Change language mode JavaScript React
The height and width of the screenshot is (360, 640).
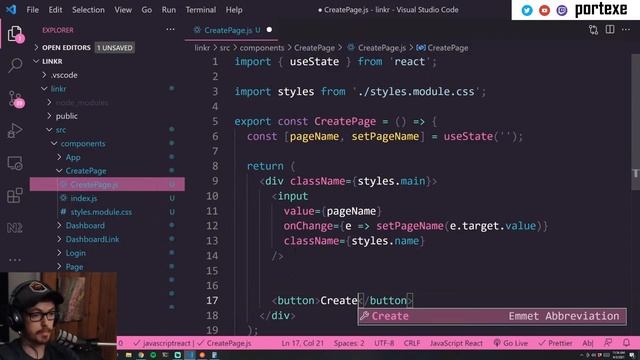point(456,343)
